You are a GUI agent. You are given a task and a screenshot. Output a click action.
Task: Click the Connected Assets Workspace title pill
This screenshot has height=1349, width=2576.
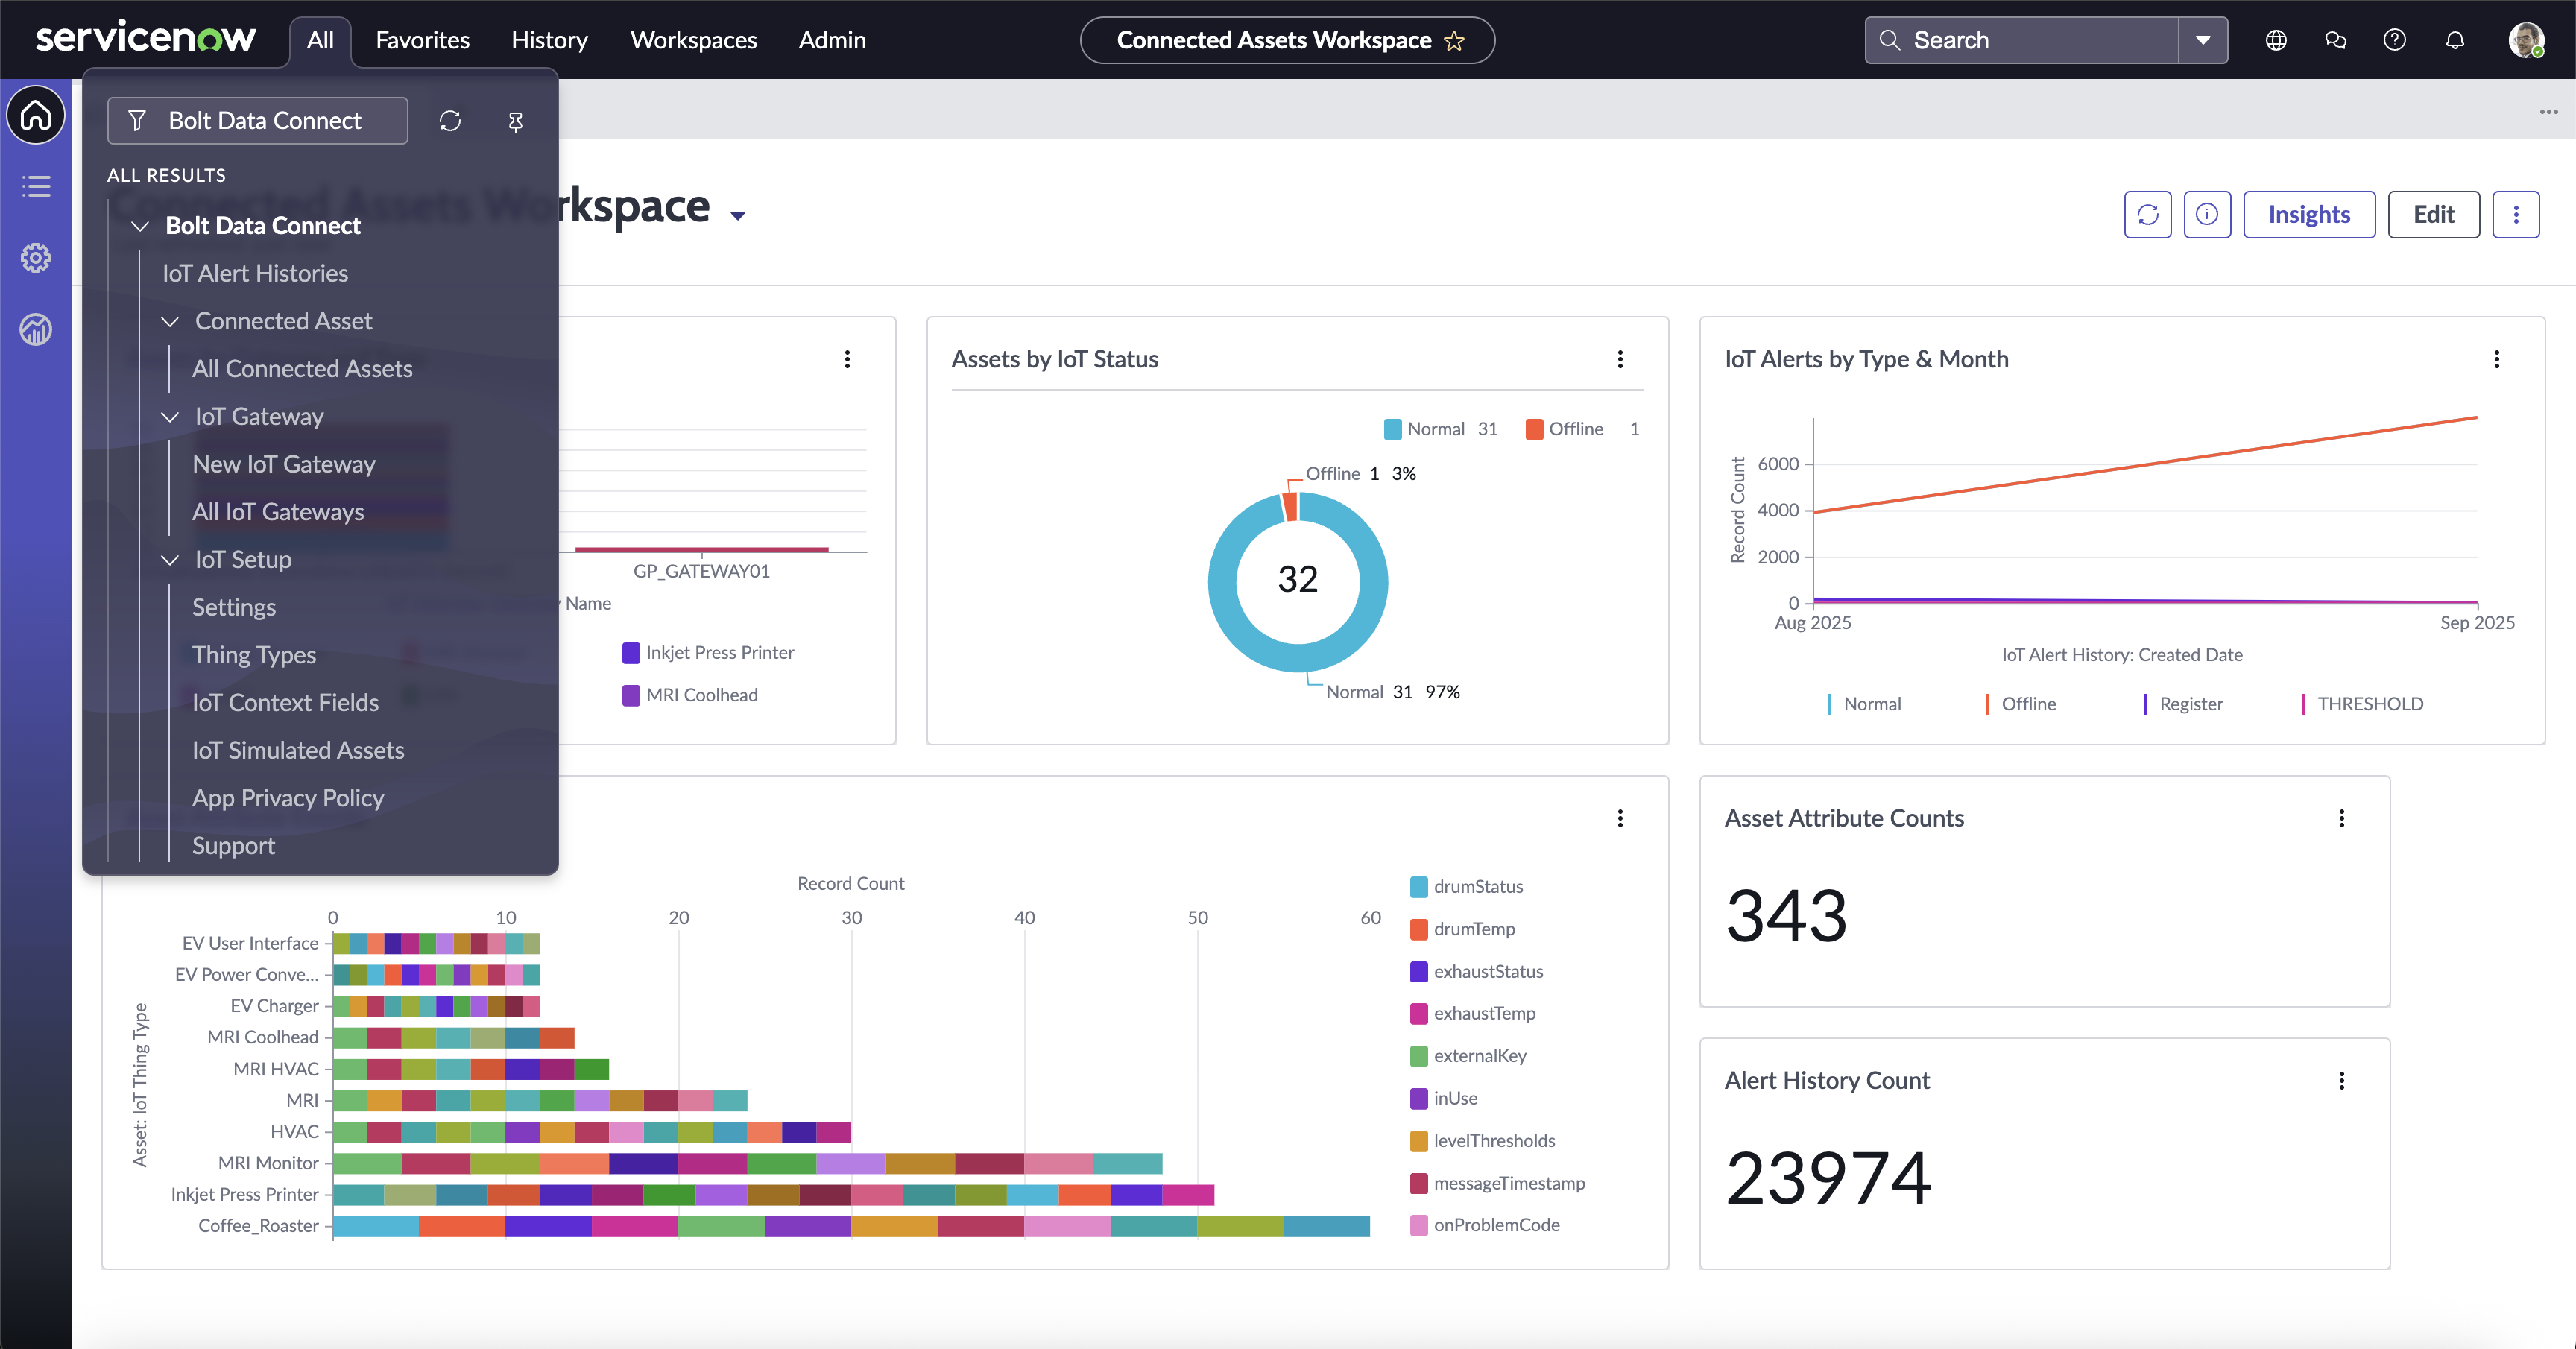(1287, 40)
